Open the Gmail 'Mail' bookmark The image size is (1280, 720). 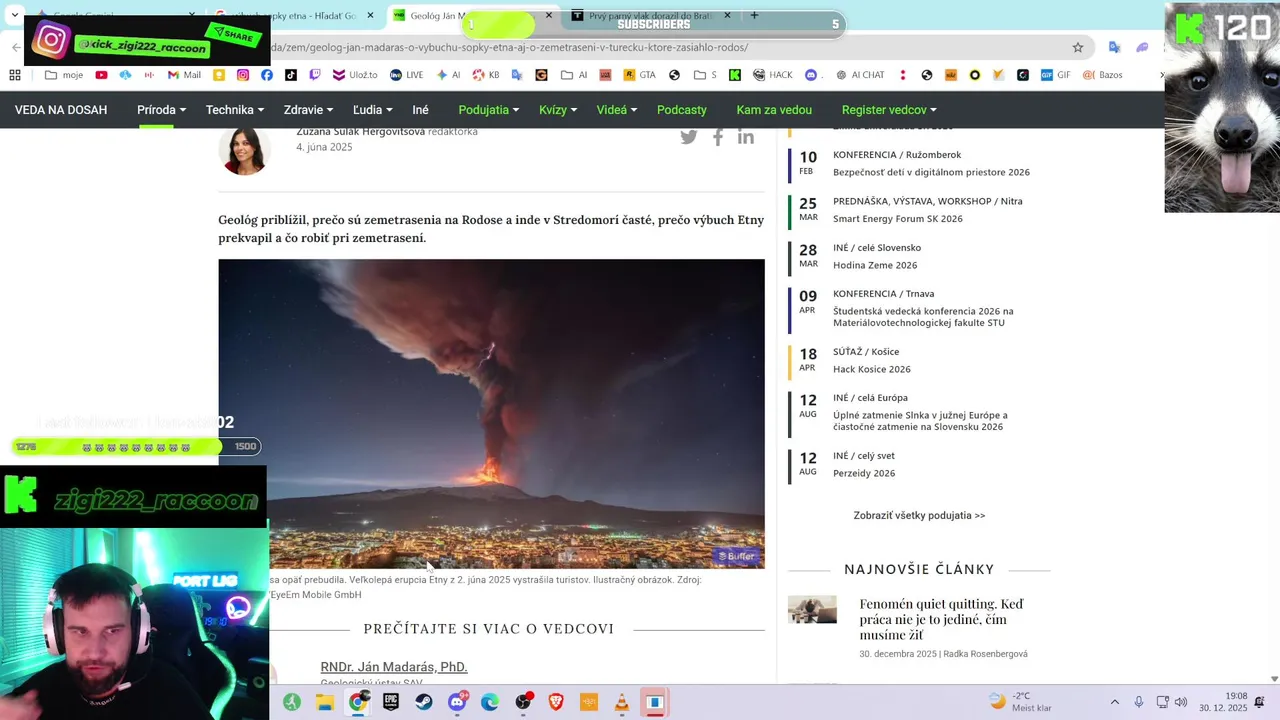pos(184,75)
